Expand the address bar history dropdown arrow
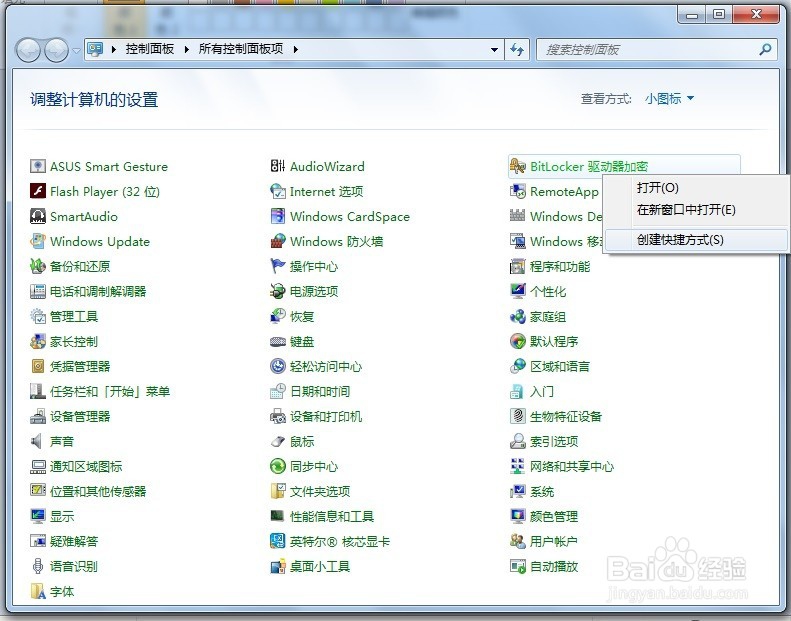 tap(494, 49)
